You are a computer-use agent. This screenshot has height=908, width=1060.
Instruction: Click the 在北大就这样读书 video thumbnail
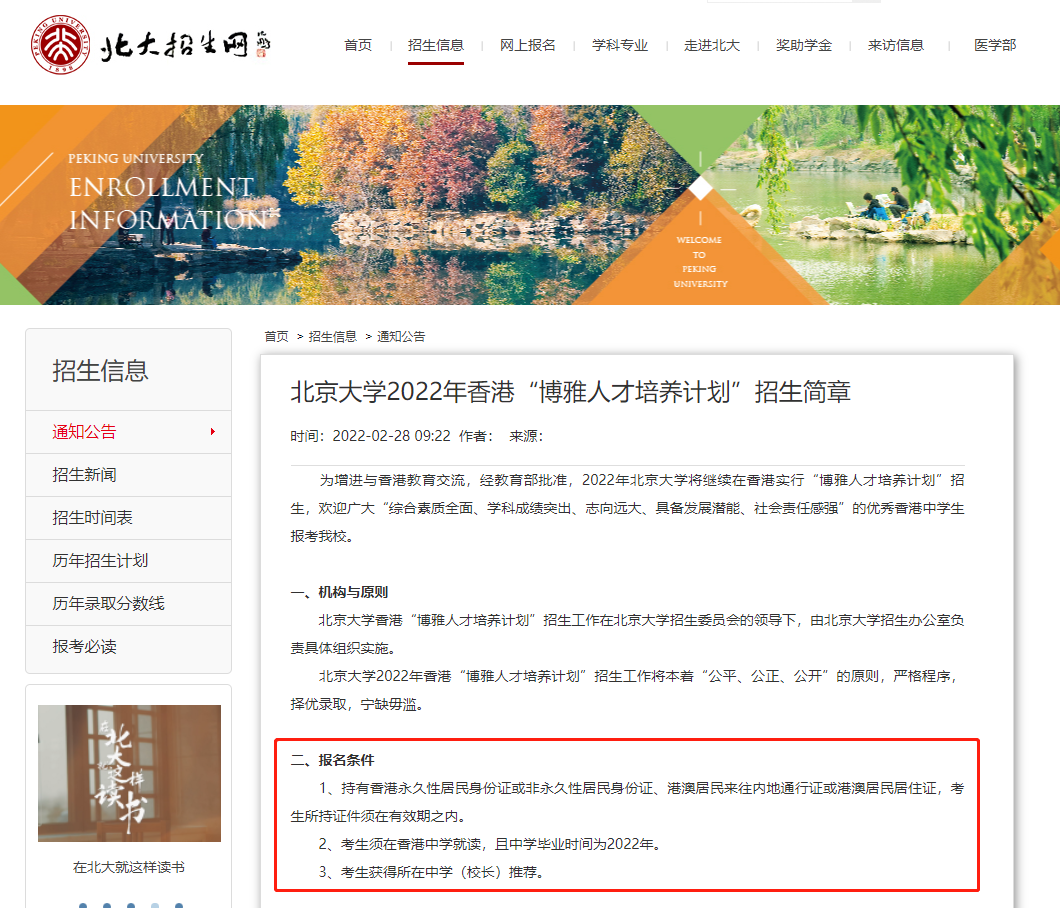tap(128, 773)
